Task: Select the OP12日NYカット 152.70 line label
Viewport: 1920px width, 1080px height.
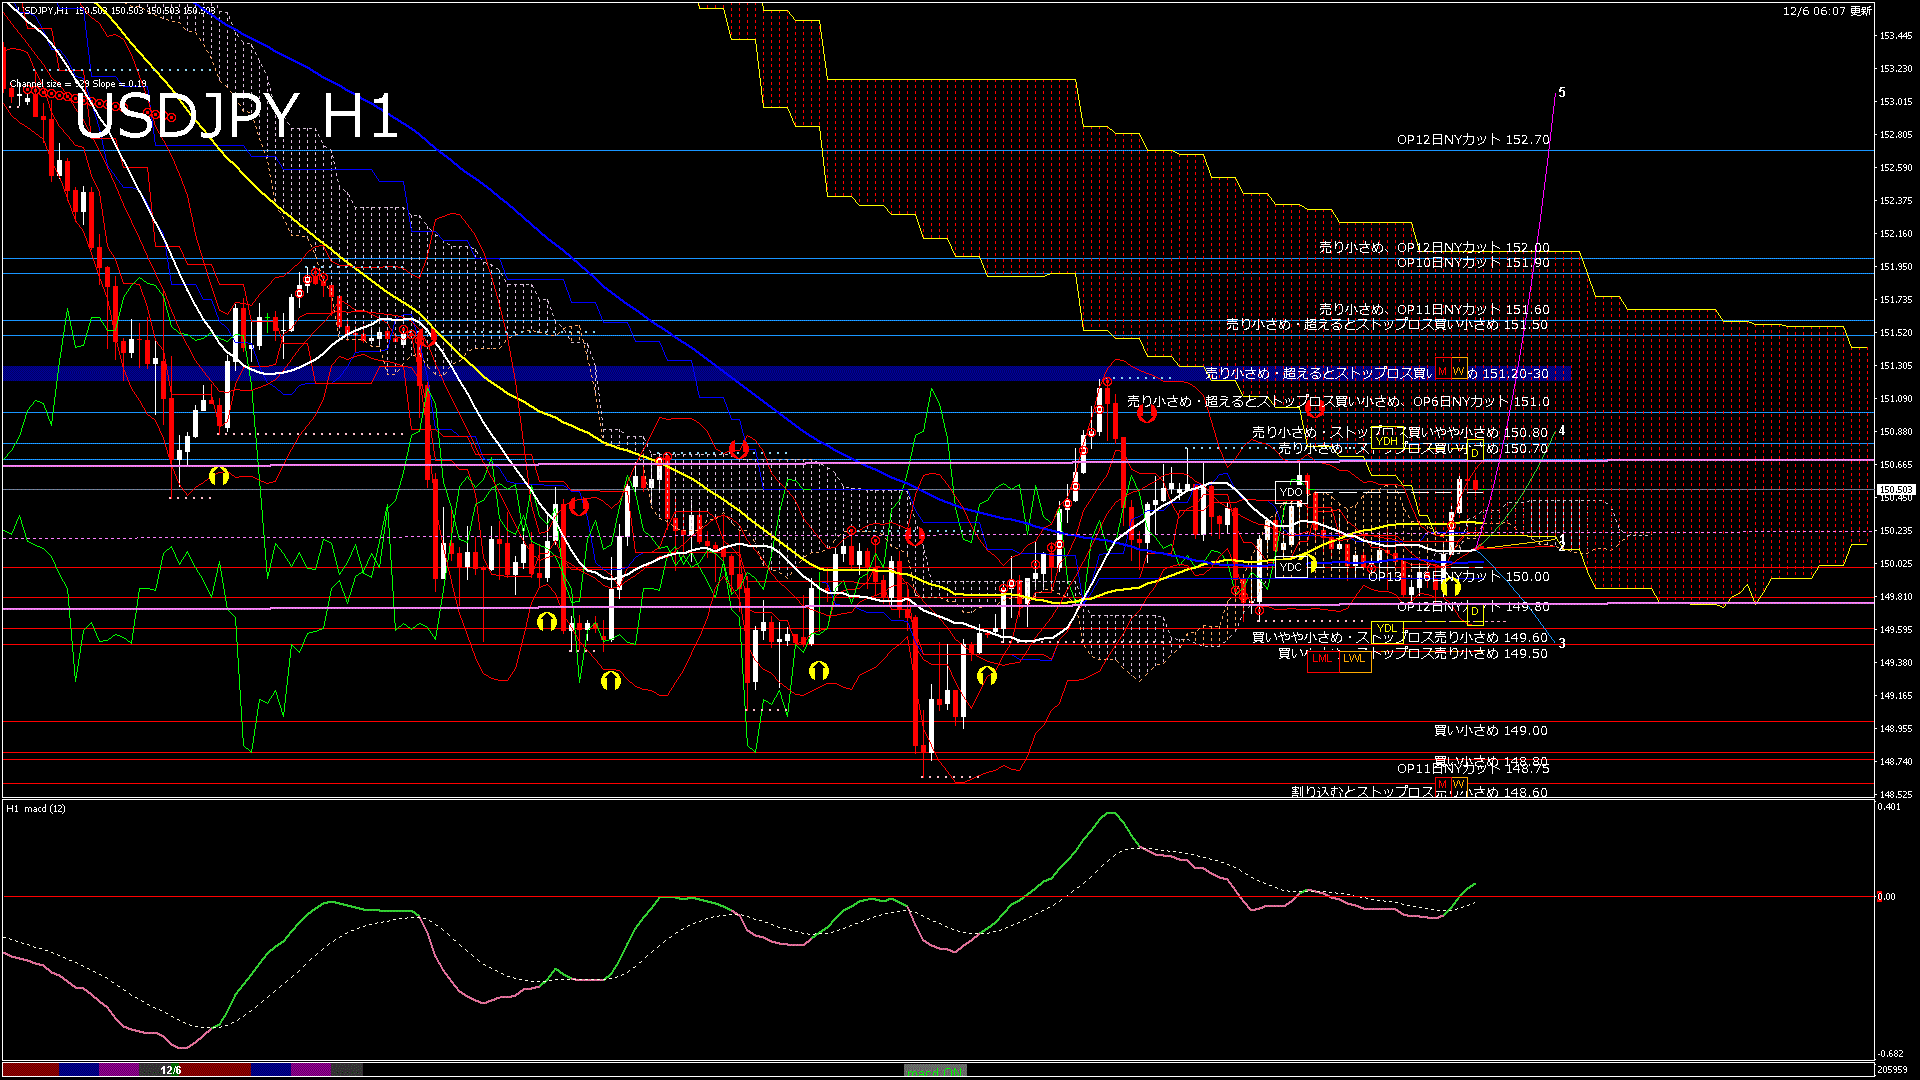Action: pyautogui.click(x=1473, y=140)
